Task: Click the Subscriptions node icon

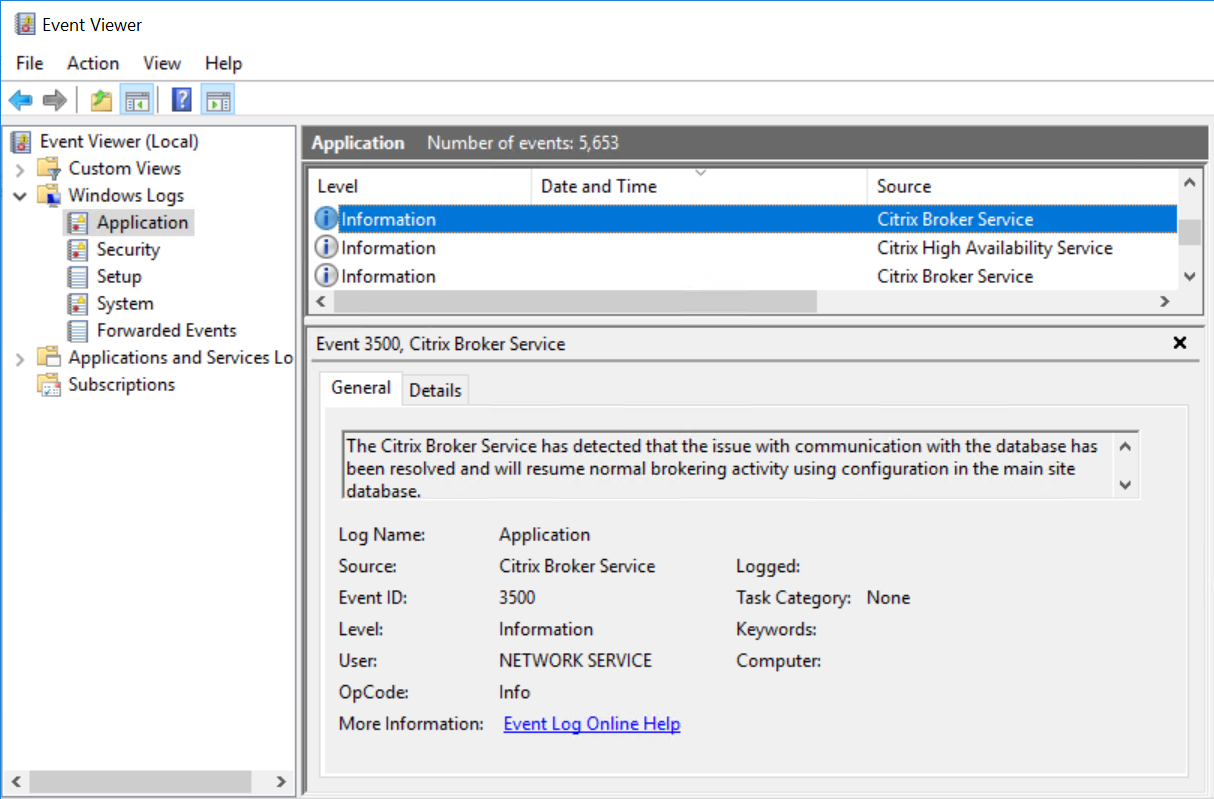Action: 48,385
